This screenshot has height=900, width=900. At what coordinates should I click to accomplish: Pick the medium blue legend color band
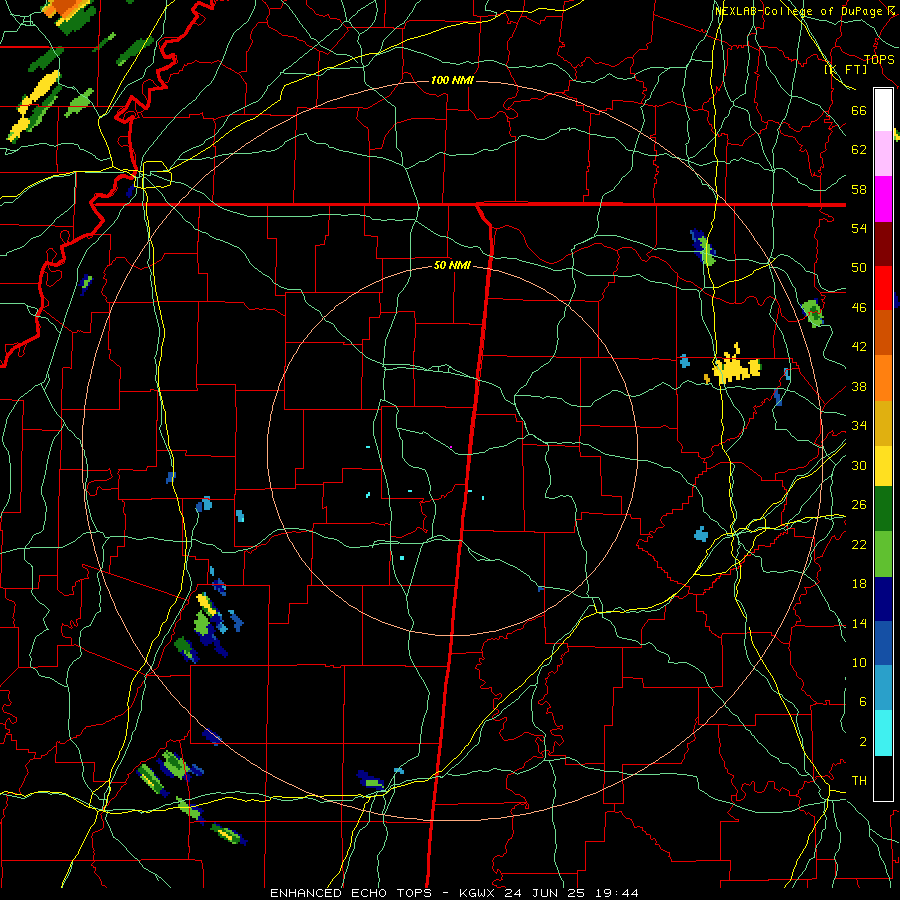pyautogui.click(x=883, y=643)
